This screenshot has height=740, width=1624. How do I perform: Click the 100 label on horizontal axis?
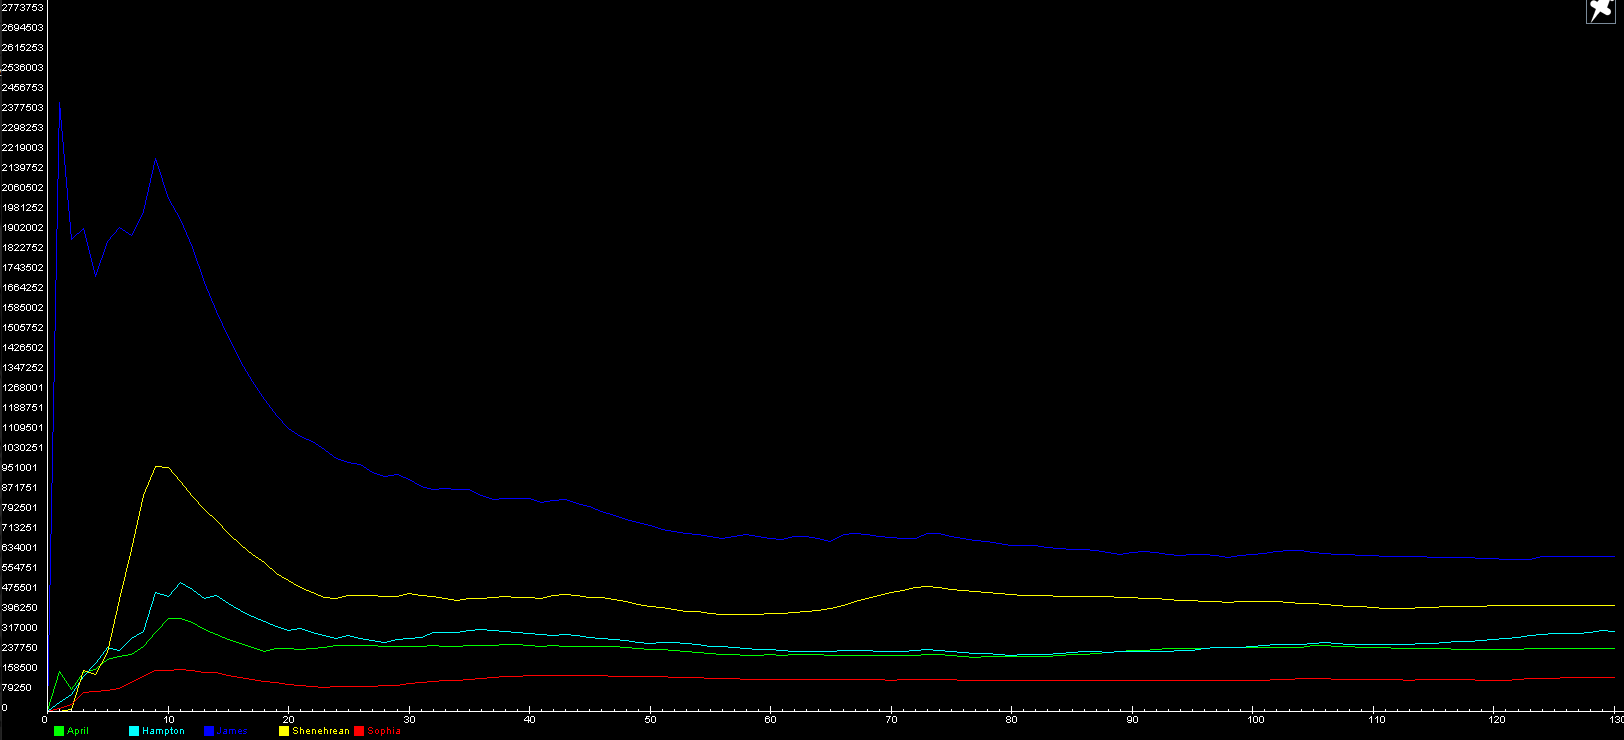point(1255,720)
